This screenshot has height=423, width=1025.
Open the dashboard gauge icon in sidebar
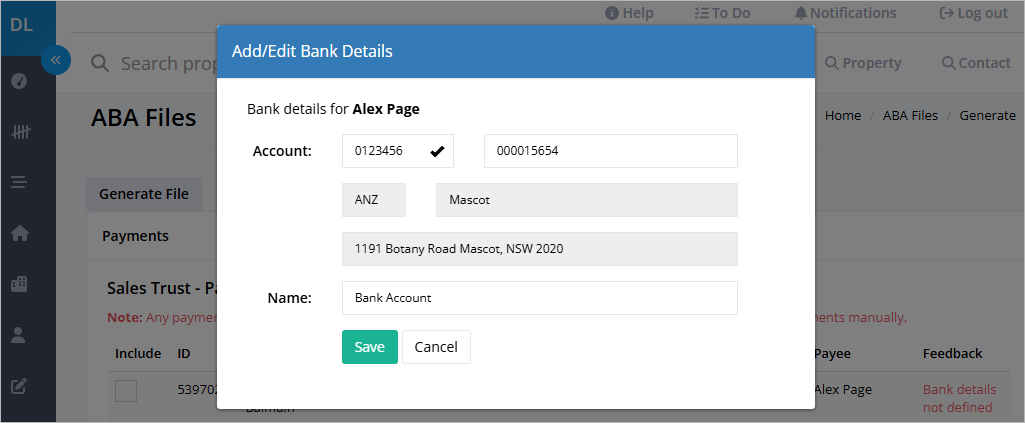click(x=19, y=82)
